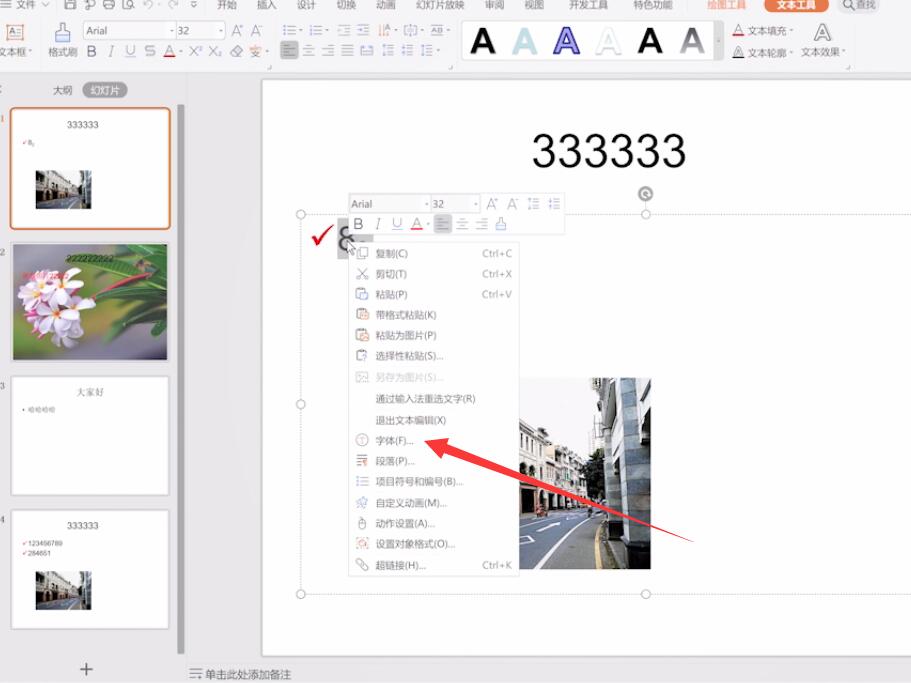This screenshot has height=683, width=911.
Task: Choose 粘贴(P) from the context menu
Action: (433, 294)
